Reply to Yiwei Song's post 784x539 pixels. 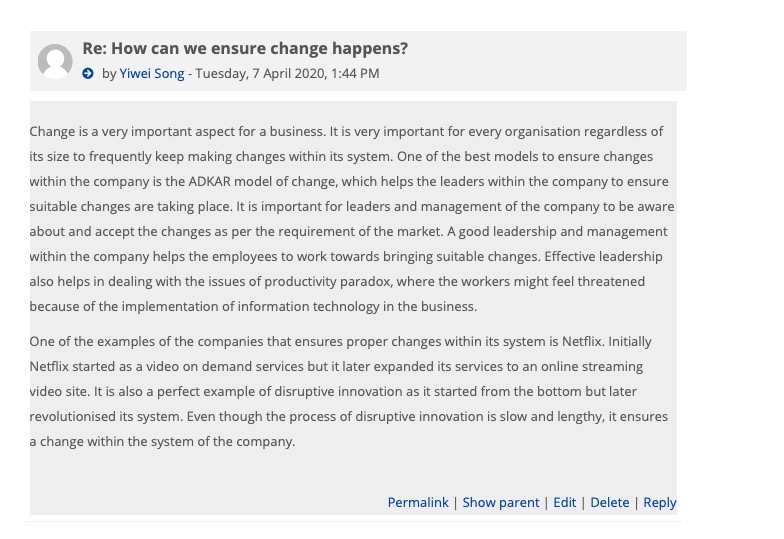[660, 502]
